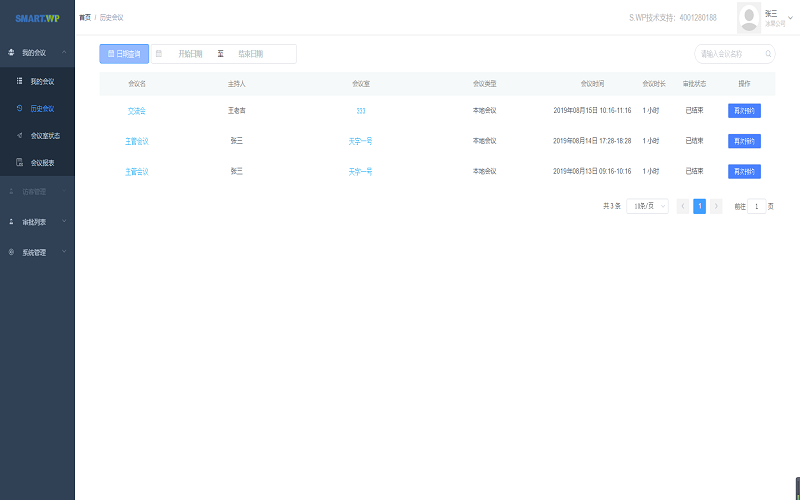800x500 pixels.
Task: Click the 结束日期 end date field
Action: 251,54
